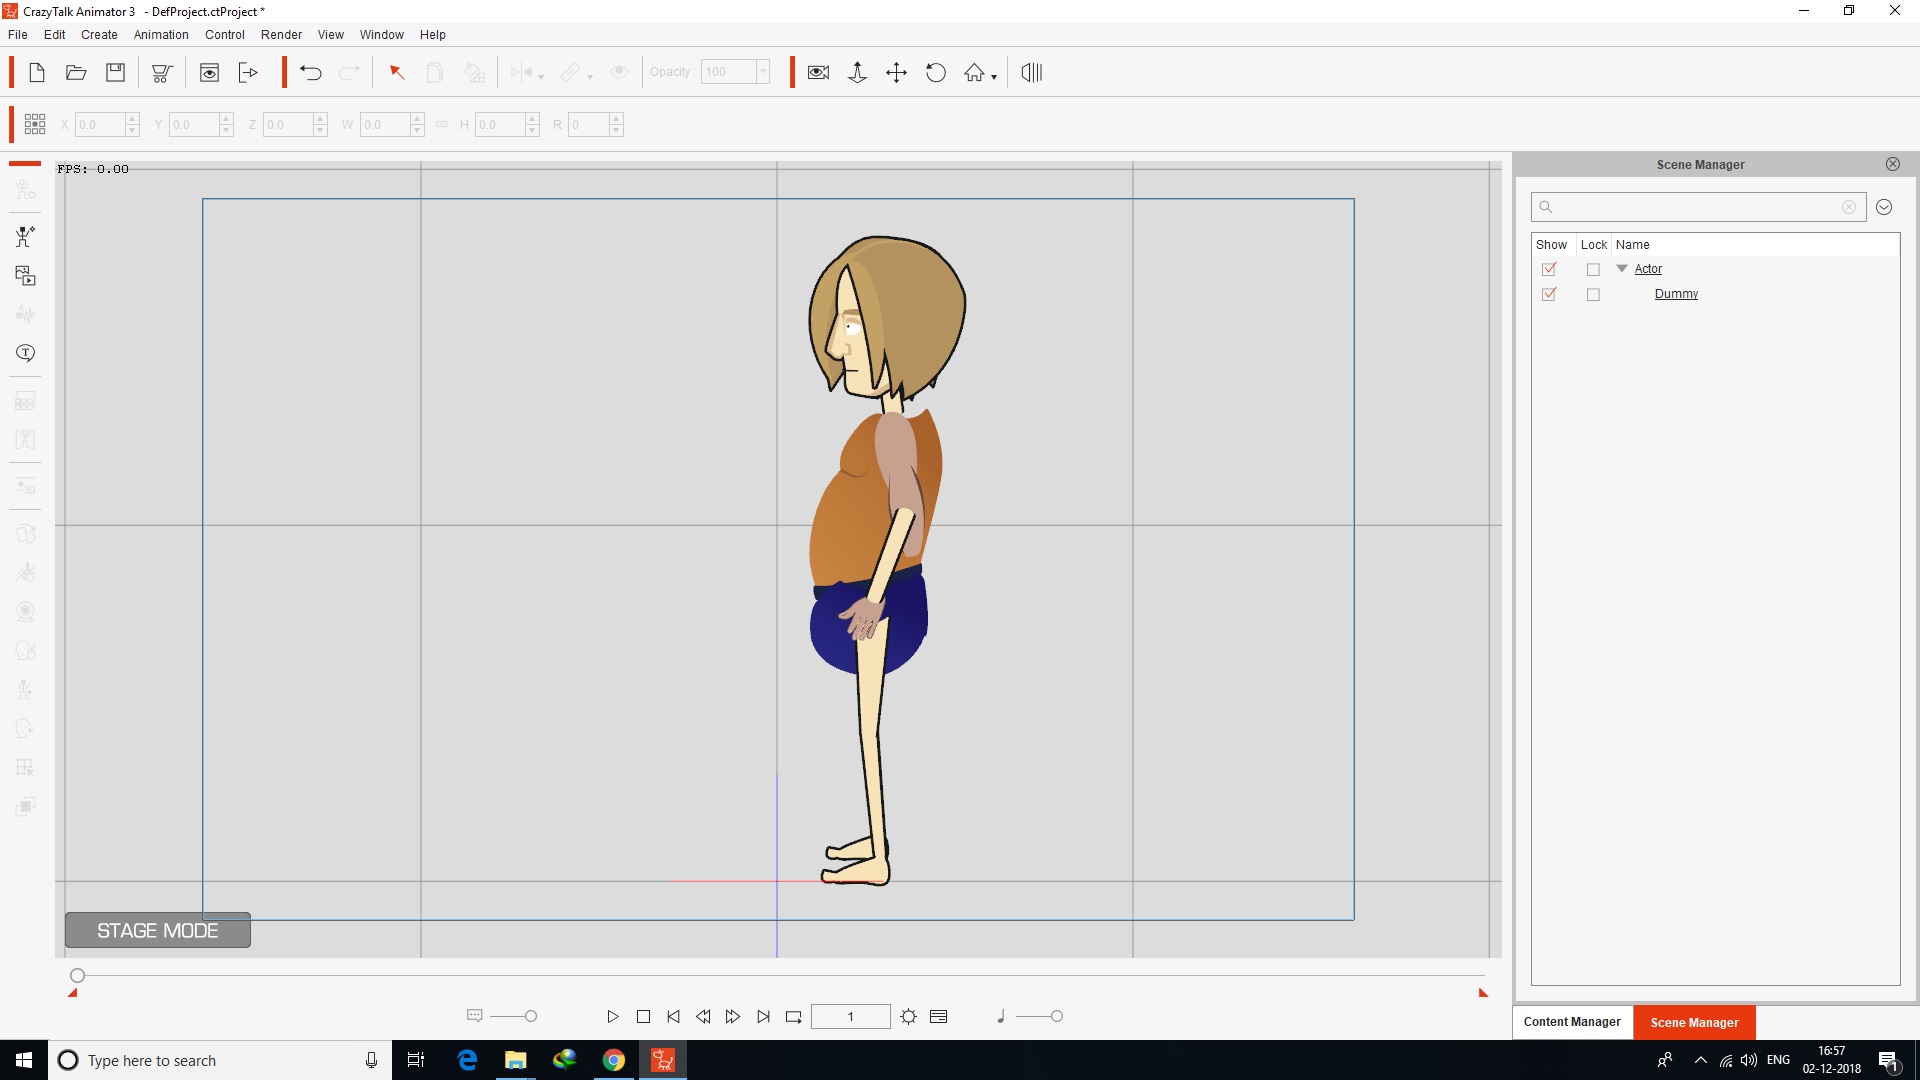The width and height of the screenshot is (1920, 1080).
Task: Increase the X value stepper
Action: pos(132,118)
